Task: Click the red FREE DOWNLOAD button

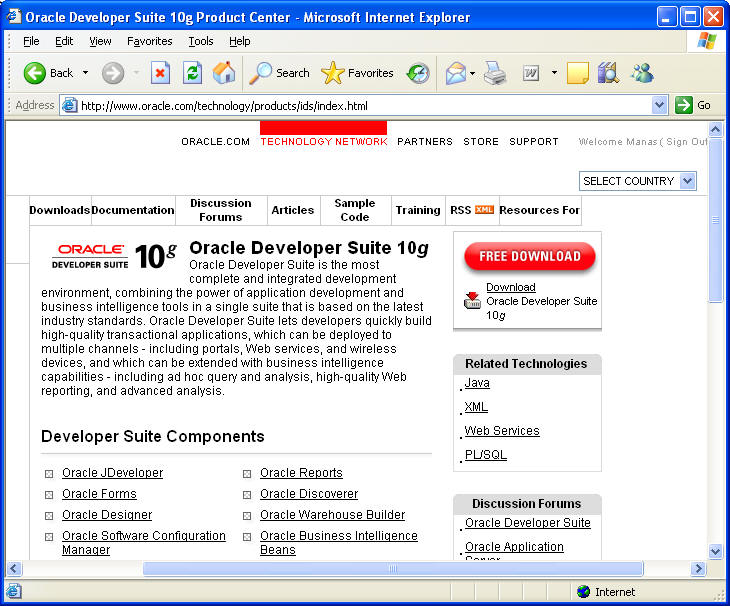Action: [x=529, y=256]
